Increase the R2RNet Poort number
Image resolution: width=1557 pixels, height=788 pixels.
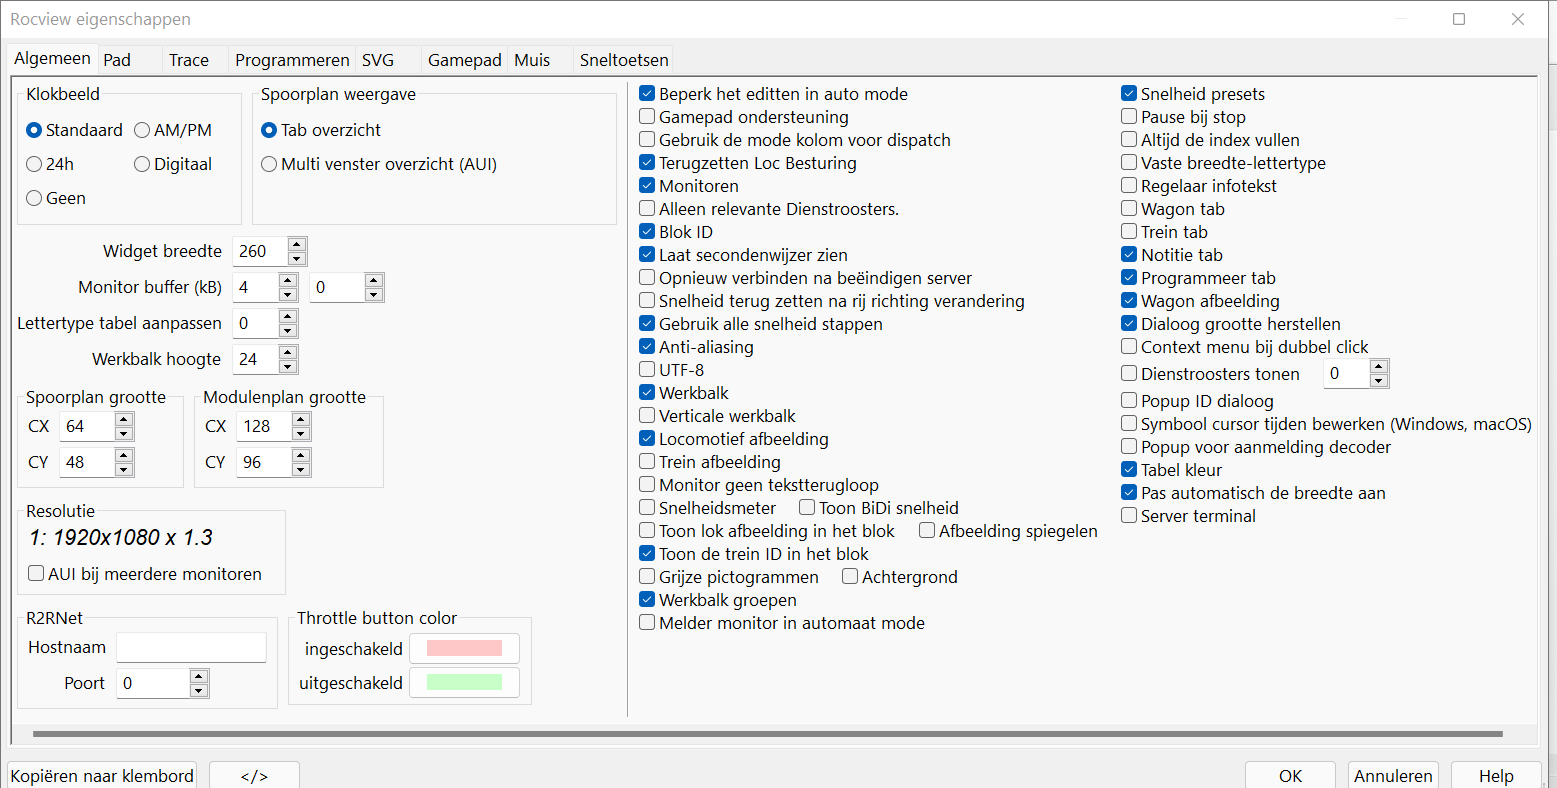199,677
